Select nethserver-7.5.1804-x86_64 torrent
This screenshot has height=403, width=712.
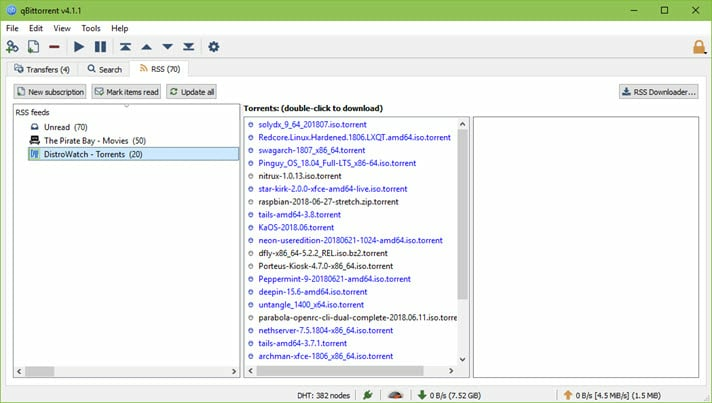coord(326,330)
